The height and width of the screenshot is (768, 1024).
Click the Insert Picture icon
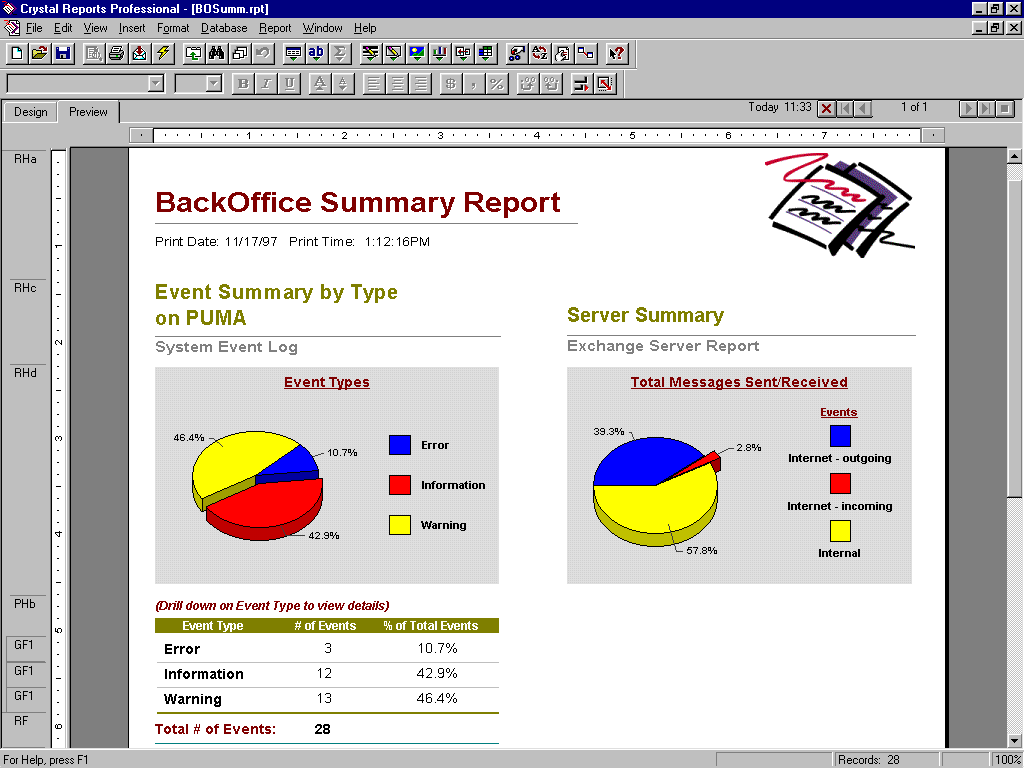coord(417,54)
